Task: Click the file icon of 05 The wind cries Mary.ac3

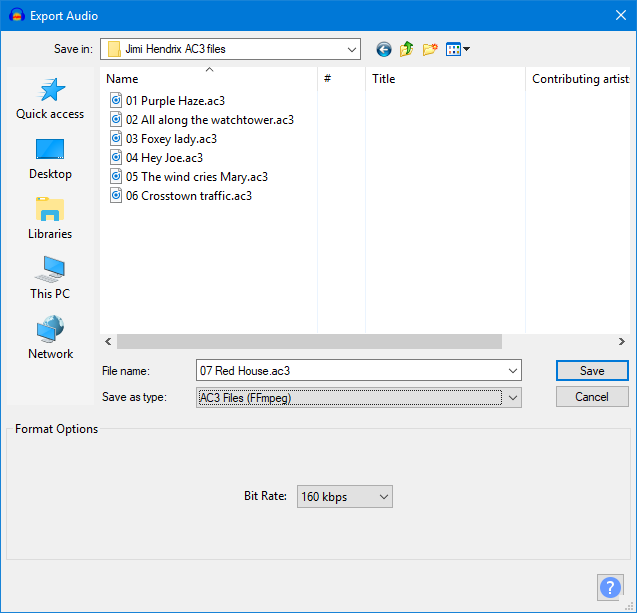Action: tap(116, 177)
